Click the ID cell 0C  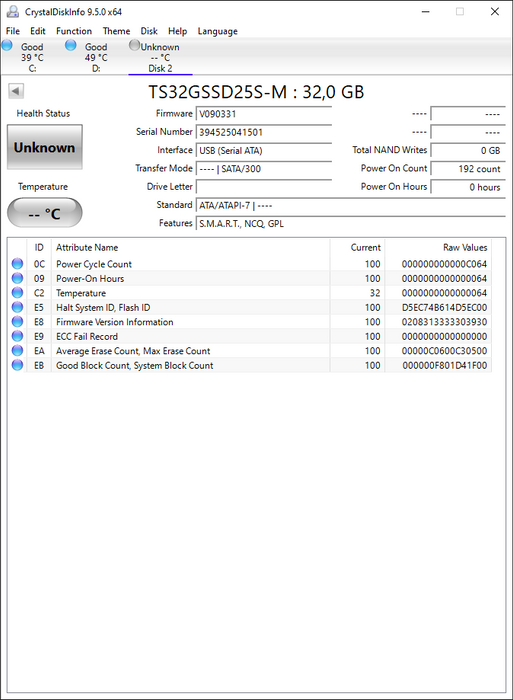(x=39, y=264)
